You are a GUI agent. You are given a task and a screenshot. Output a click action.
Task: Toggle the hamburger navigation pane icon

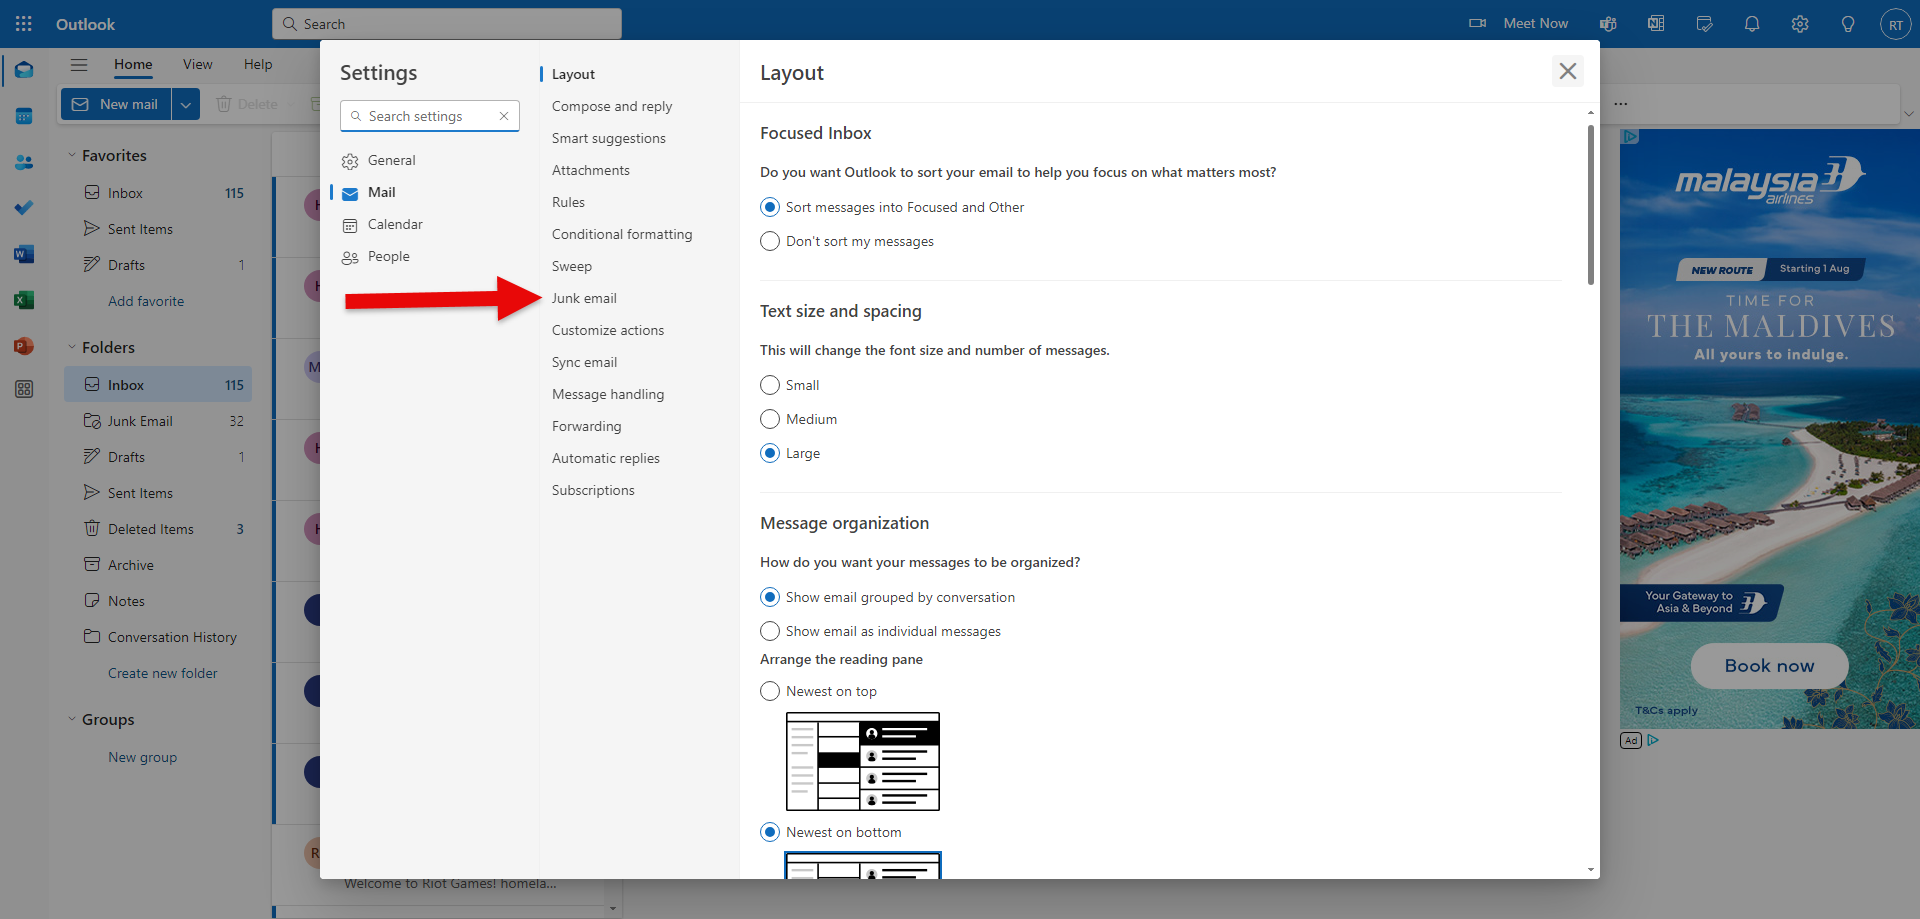pos(79,65)
